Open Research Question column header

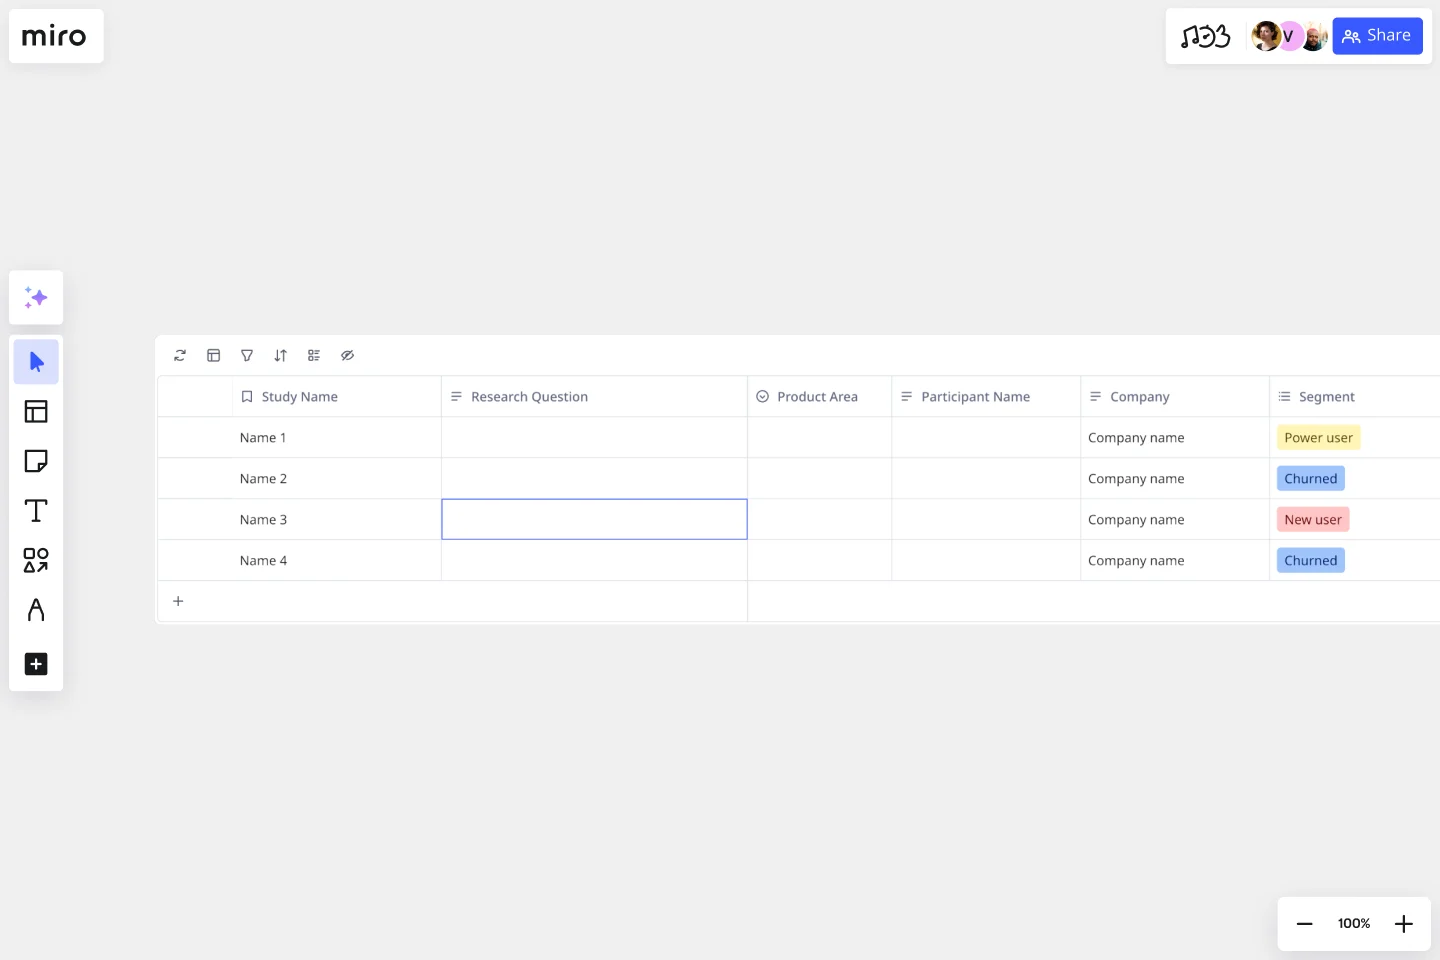pos(594,397)
